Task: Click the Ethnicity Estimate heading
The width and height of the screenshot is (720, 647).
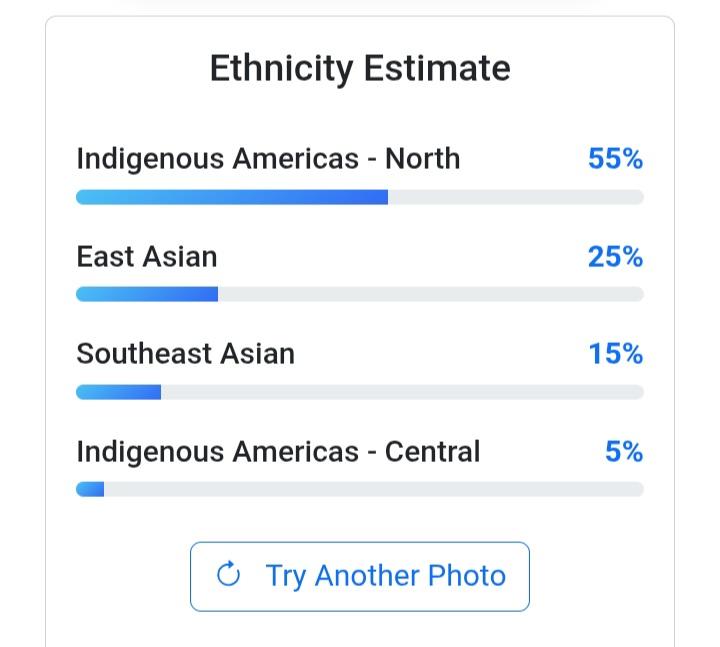Action: tap(360, 68)
